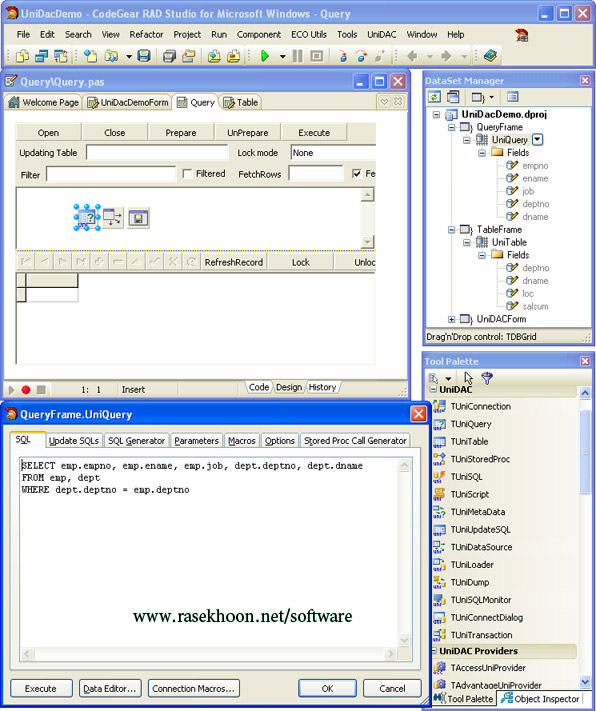Screen dimensions: 596x711
Task: Click the RefreshRecord button
Action: click(x=234, y=262)
